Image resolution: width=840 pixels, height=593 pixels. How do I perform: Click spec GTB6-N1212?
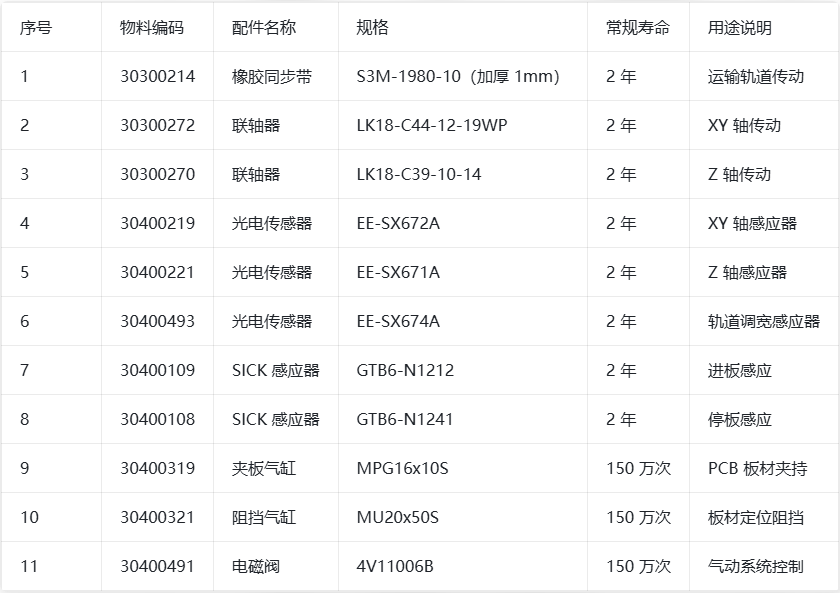pos(405,371)
